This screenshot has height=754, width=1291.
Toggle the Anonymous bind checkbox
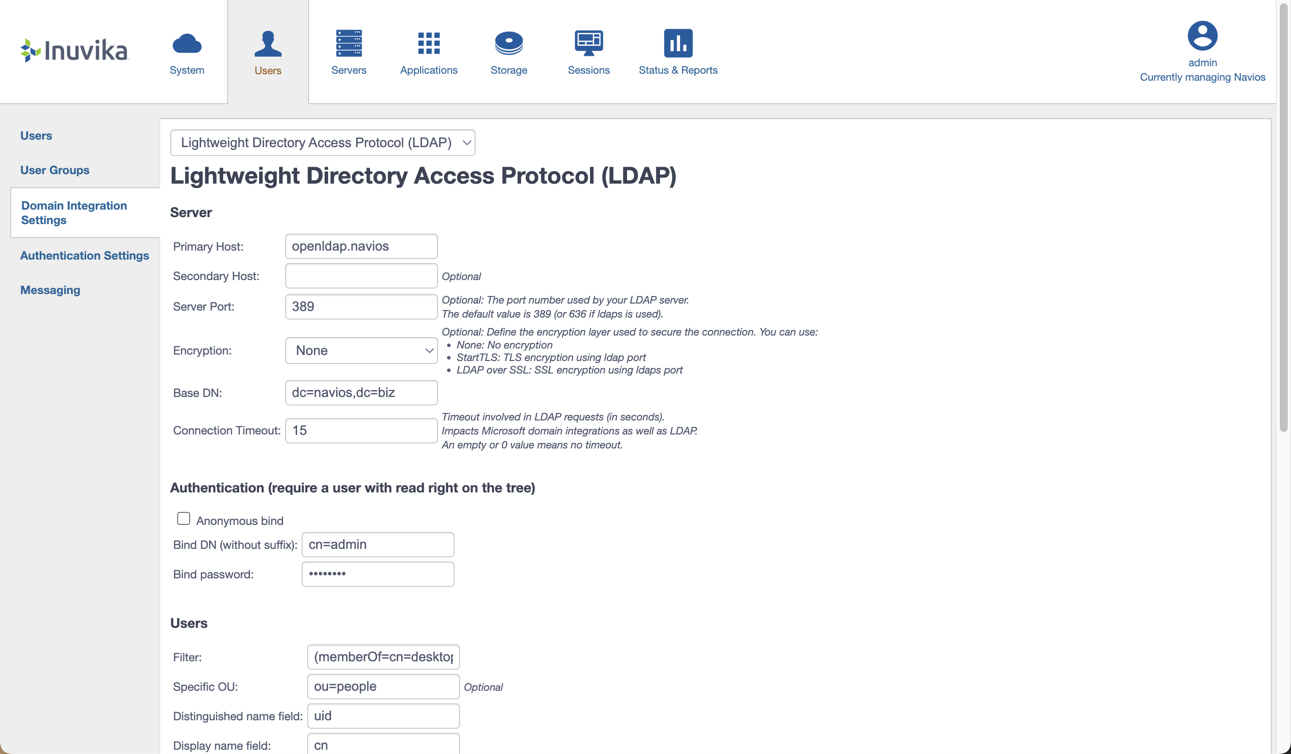point(183,519)
